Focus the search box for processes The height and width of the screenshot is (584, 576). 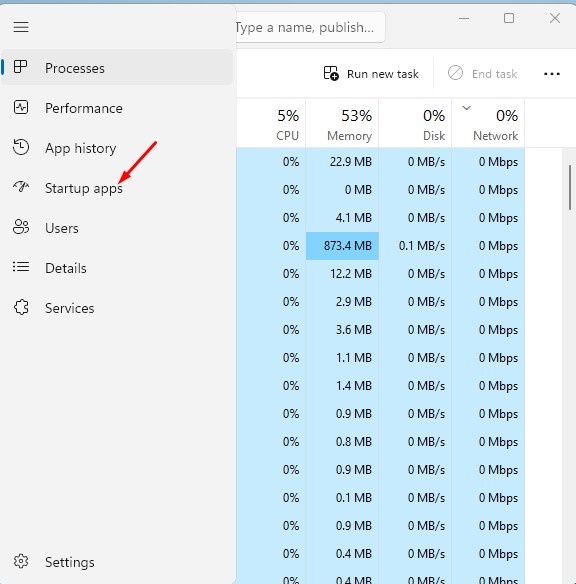pyautogui.click(x=310, y=27)
